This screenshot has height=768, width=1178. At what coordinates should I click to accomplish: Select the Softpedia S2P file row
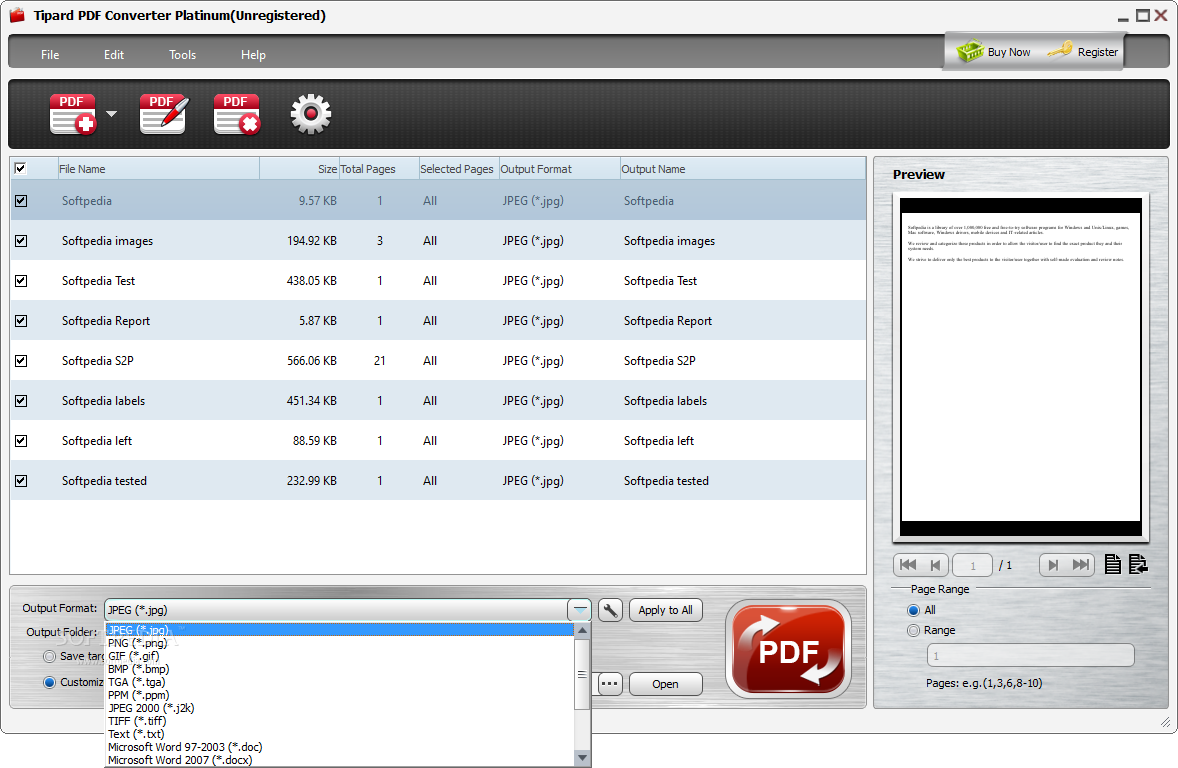438,361
